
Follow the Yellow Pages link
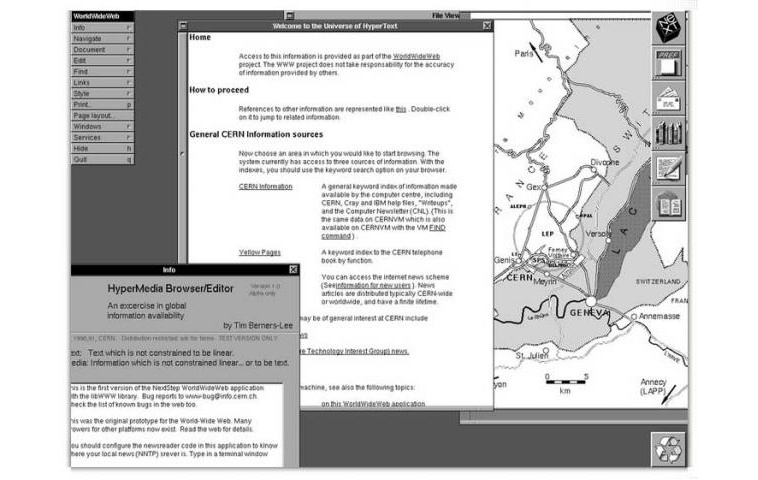click(260, 252)
